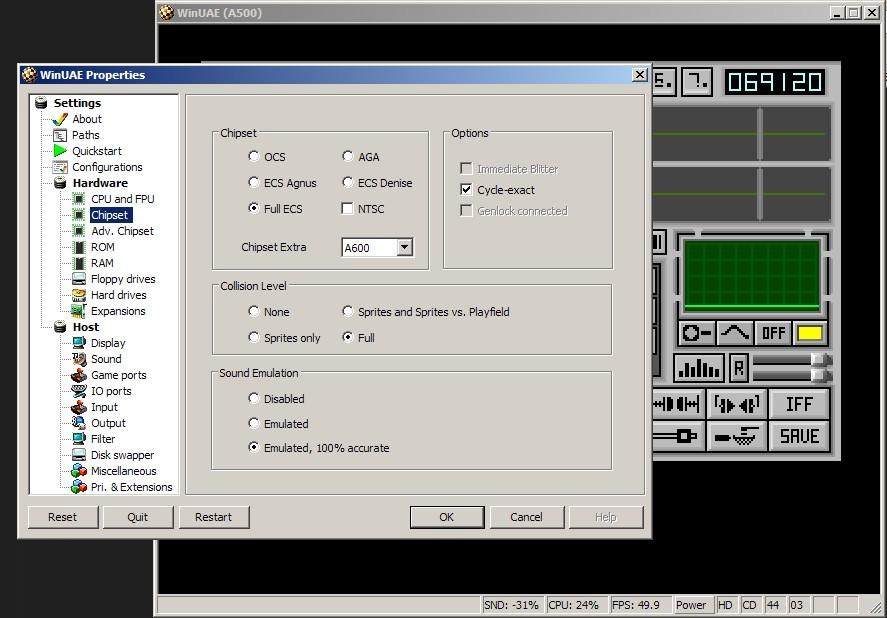887x618 pixels.
Task: Click the yellow color indicator box
Action: pos(809,333)
